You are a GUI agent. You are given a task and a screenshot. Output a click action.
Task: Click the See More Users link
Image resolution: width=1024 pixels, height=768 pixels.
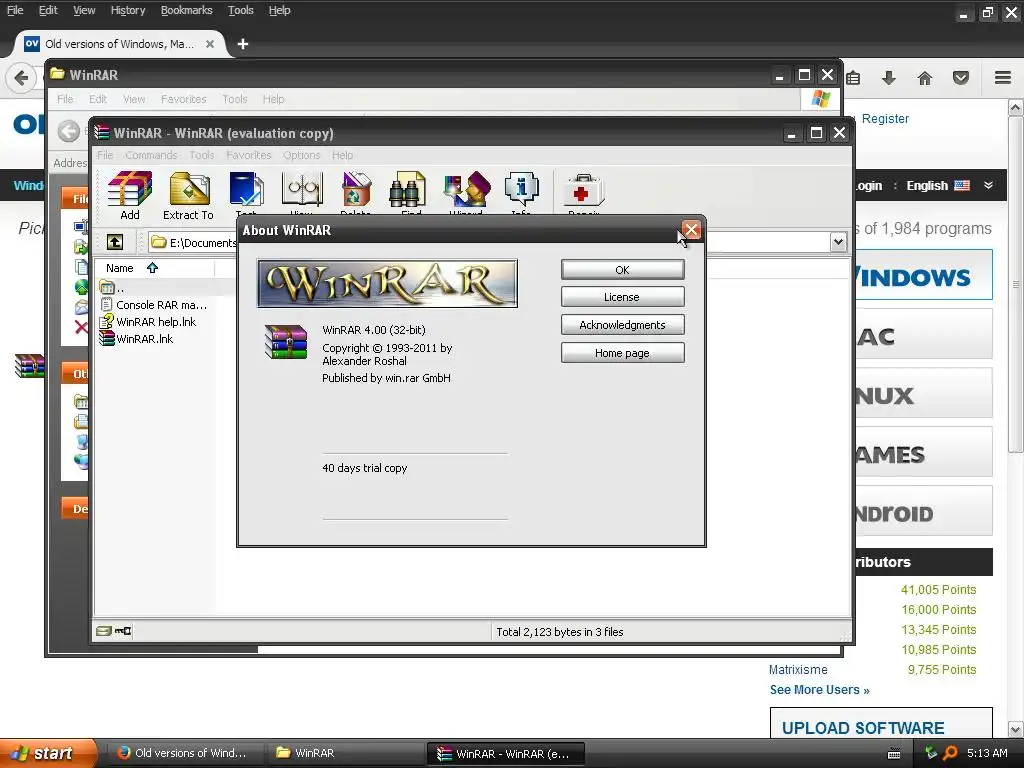(820, 690)
